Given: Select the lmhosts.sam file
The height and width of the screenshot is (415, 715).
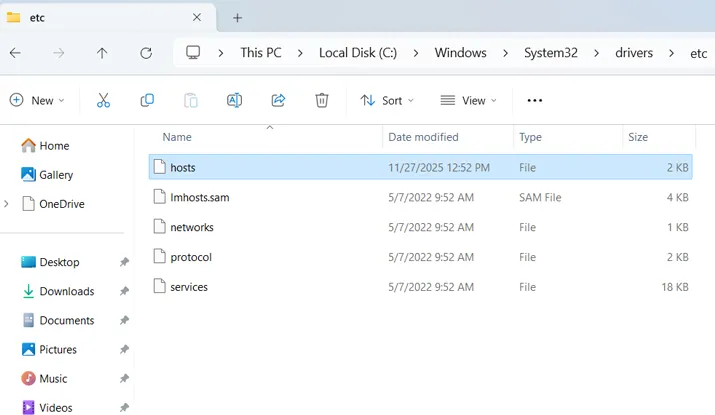Looking at the screenshot, I should click(x=420, y=197).
